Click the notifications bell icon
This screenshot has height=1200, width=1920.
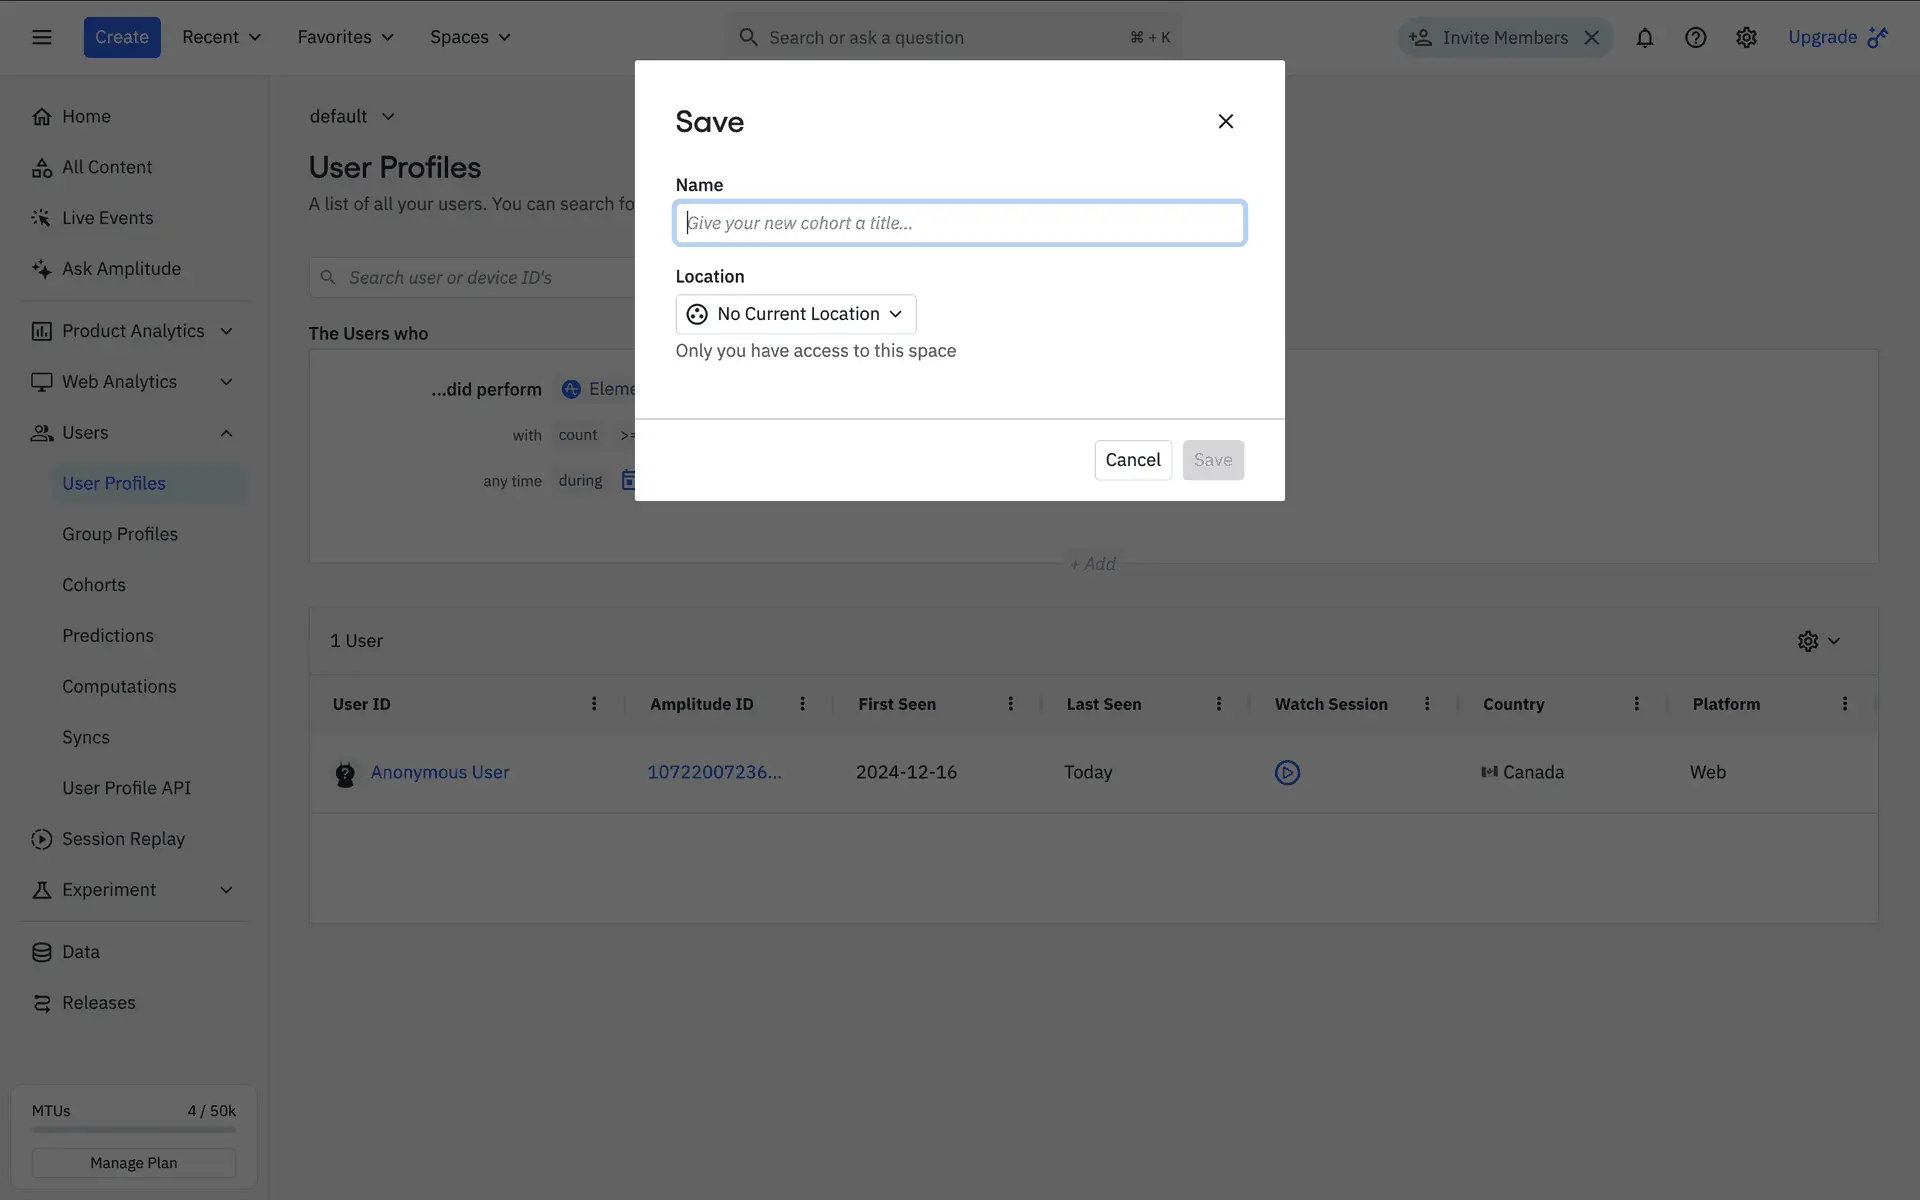[x=1644, y=38]
